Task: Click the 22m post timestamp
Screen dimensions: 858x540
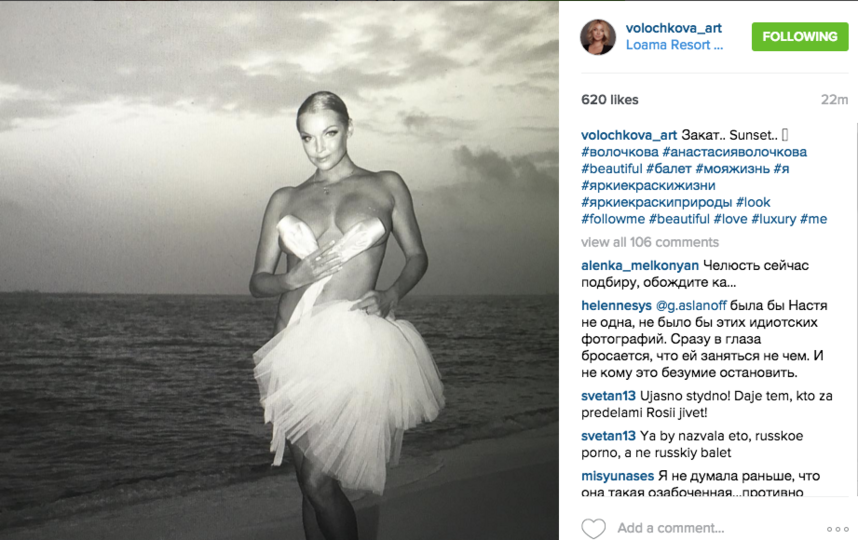Action: tap(834, 100)
